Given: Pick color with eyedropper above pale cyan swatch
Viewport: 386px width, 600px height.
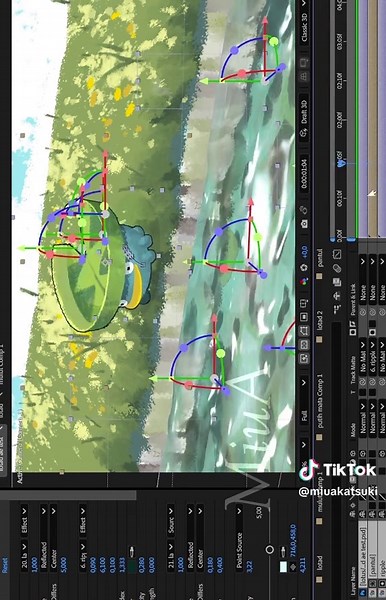Looking at the screenshot, I should (x=283, y=552).
